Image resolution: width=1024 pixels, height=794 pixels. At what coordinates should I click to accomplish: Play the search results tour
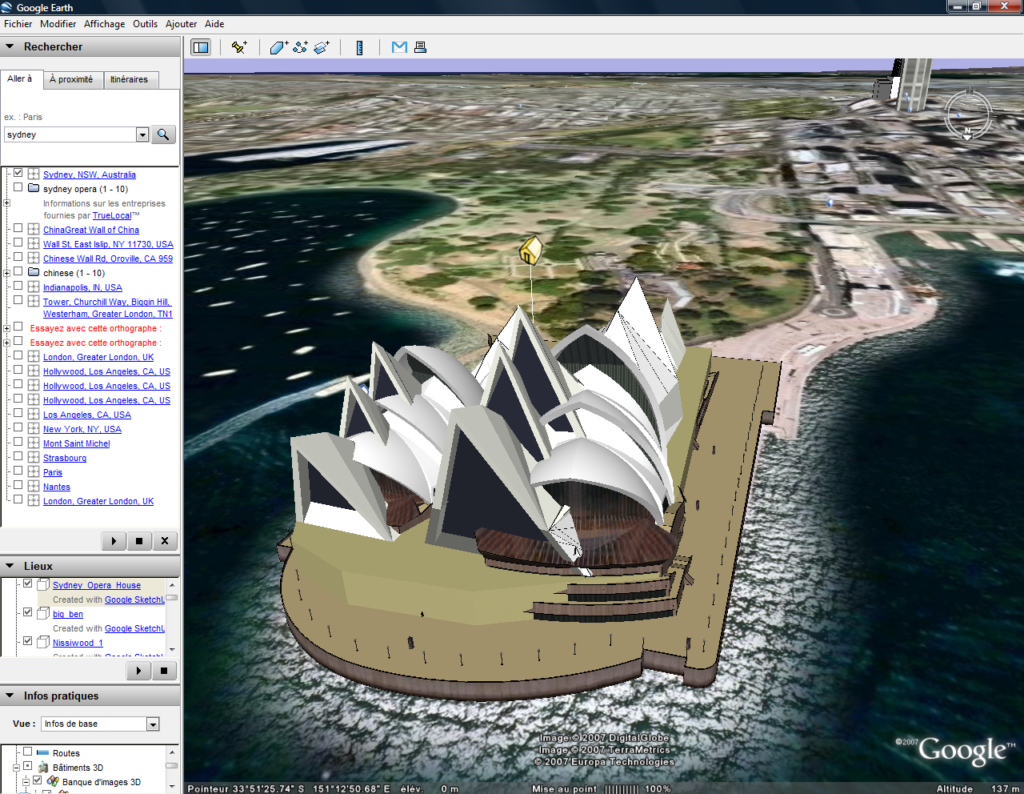click(x=114, y=541)
